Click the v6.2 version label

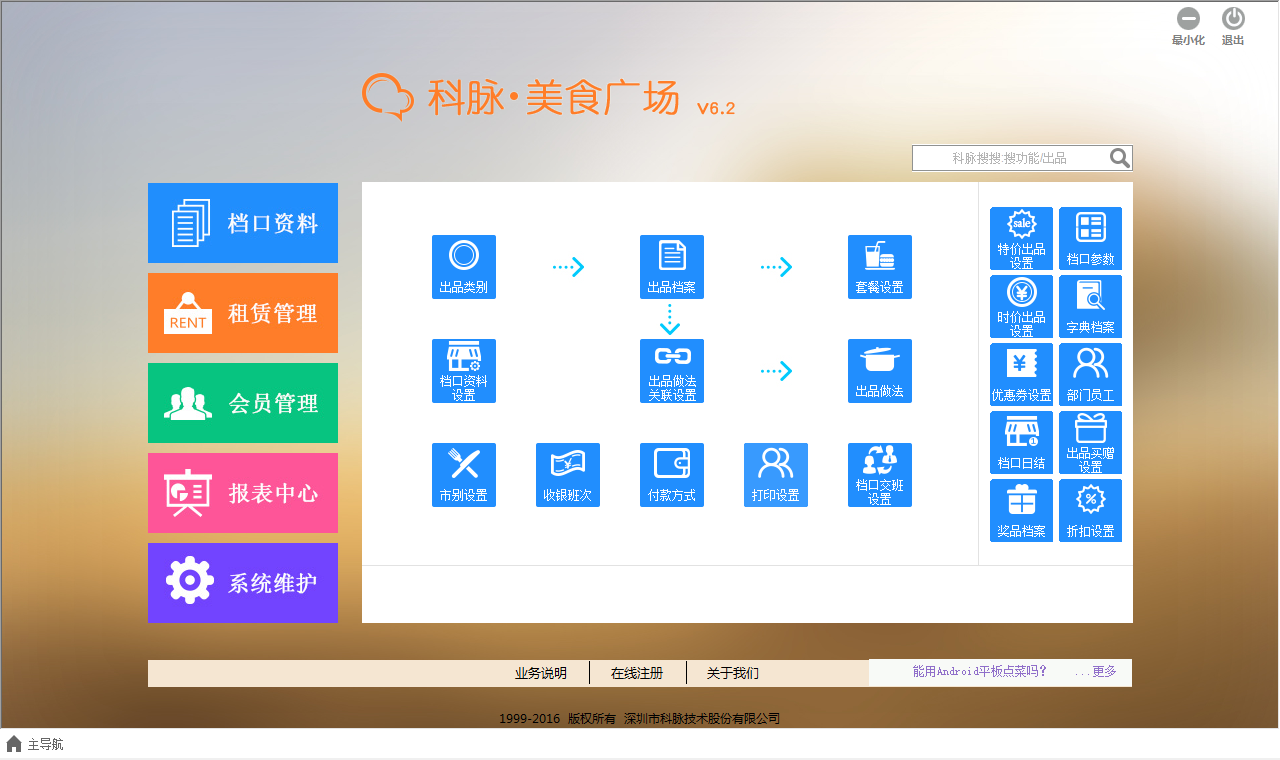click(x=716, y=108)
